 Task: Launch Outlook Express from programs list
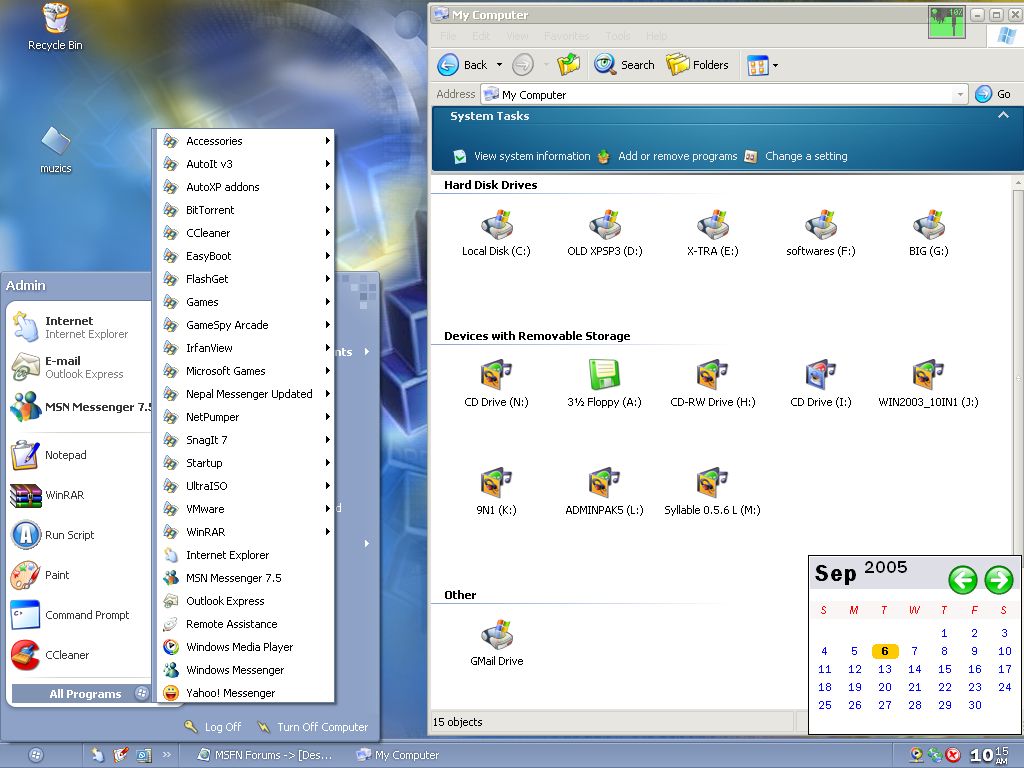point(246,601)
